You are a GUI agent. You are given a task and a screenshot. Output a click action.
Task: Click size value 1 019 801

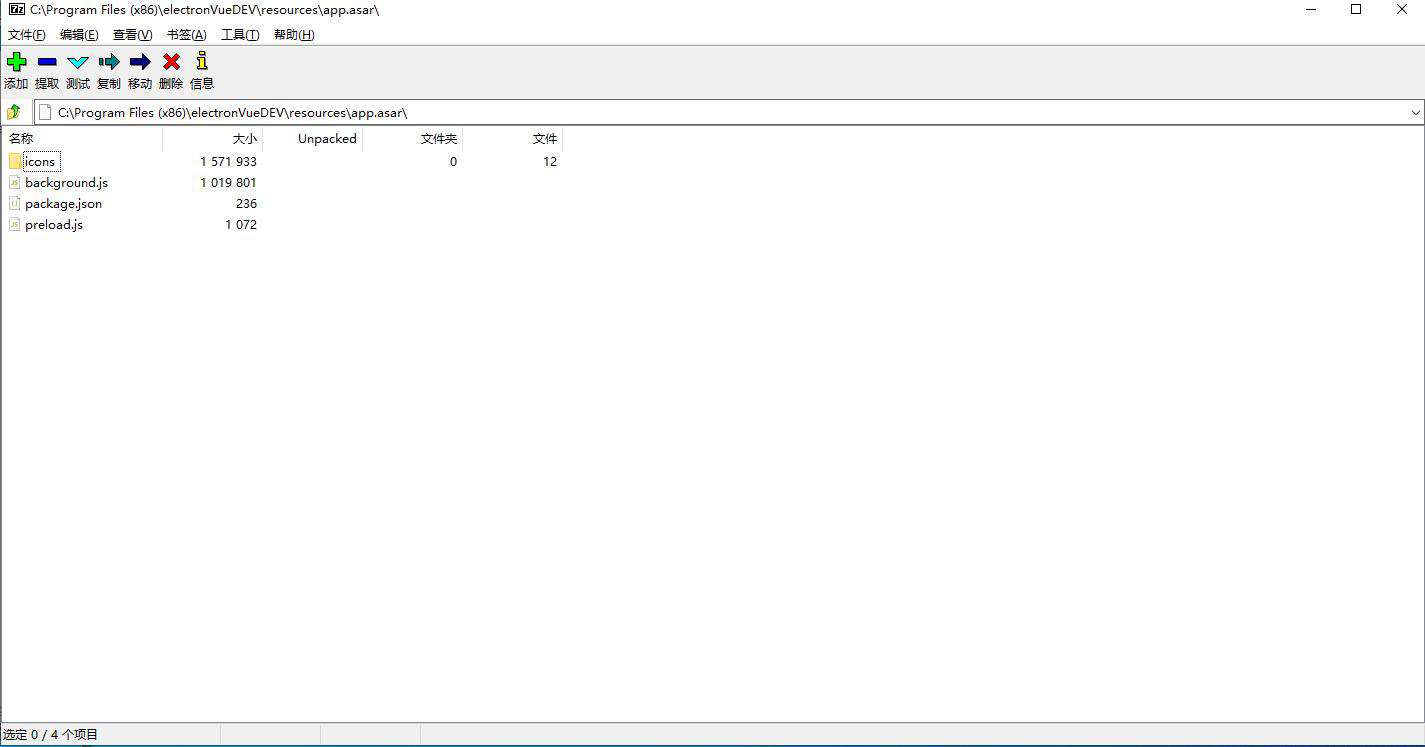click(x=228, y=183)
